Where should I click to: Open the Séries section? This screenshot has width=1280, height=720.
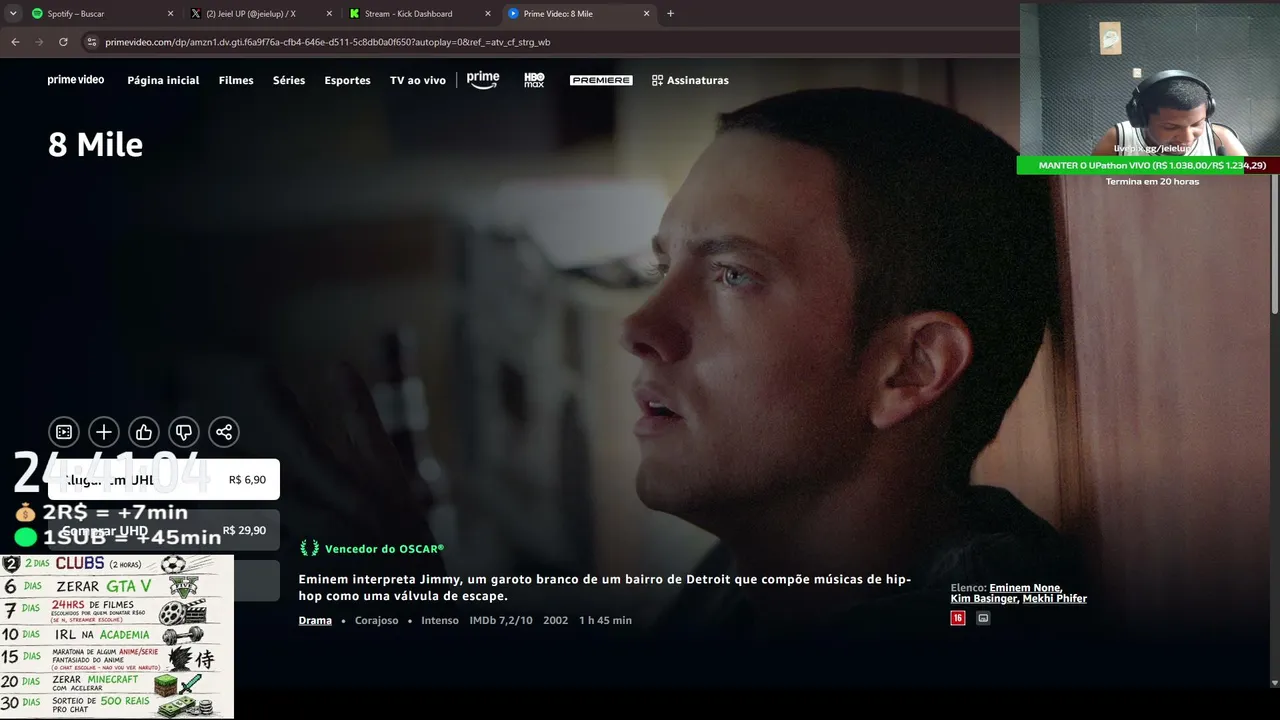[289, 80]
